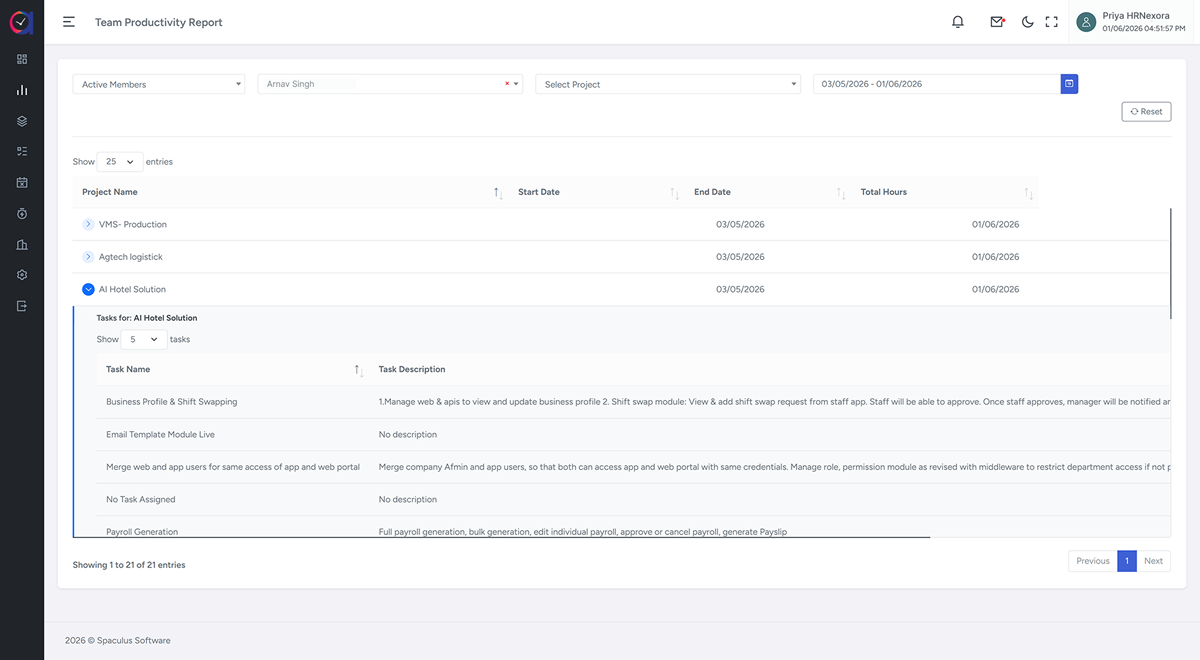Open the stopwatch timer icon in sidebar
This screenshot has width=1200, height=660.
click(22, 214)
